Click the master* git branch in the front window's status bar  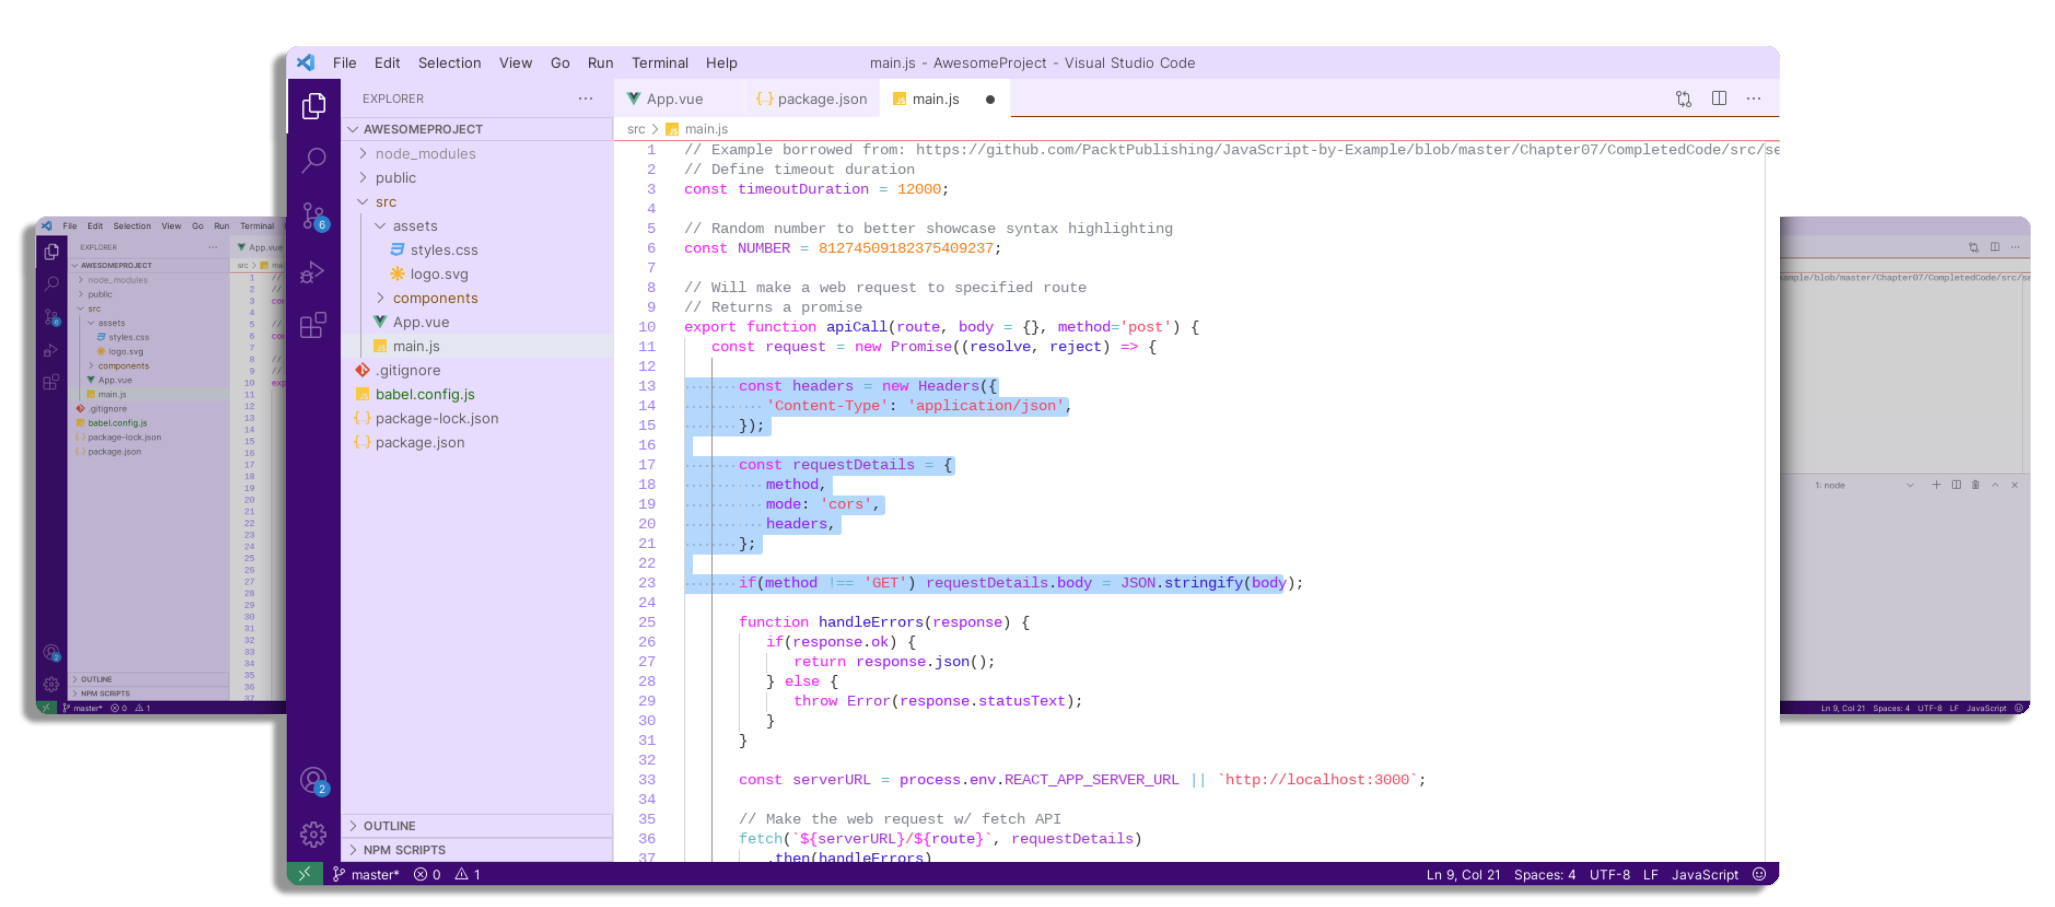[366, 874]
